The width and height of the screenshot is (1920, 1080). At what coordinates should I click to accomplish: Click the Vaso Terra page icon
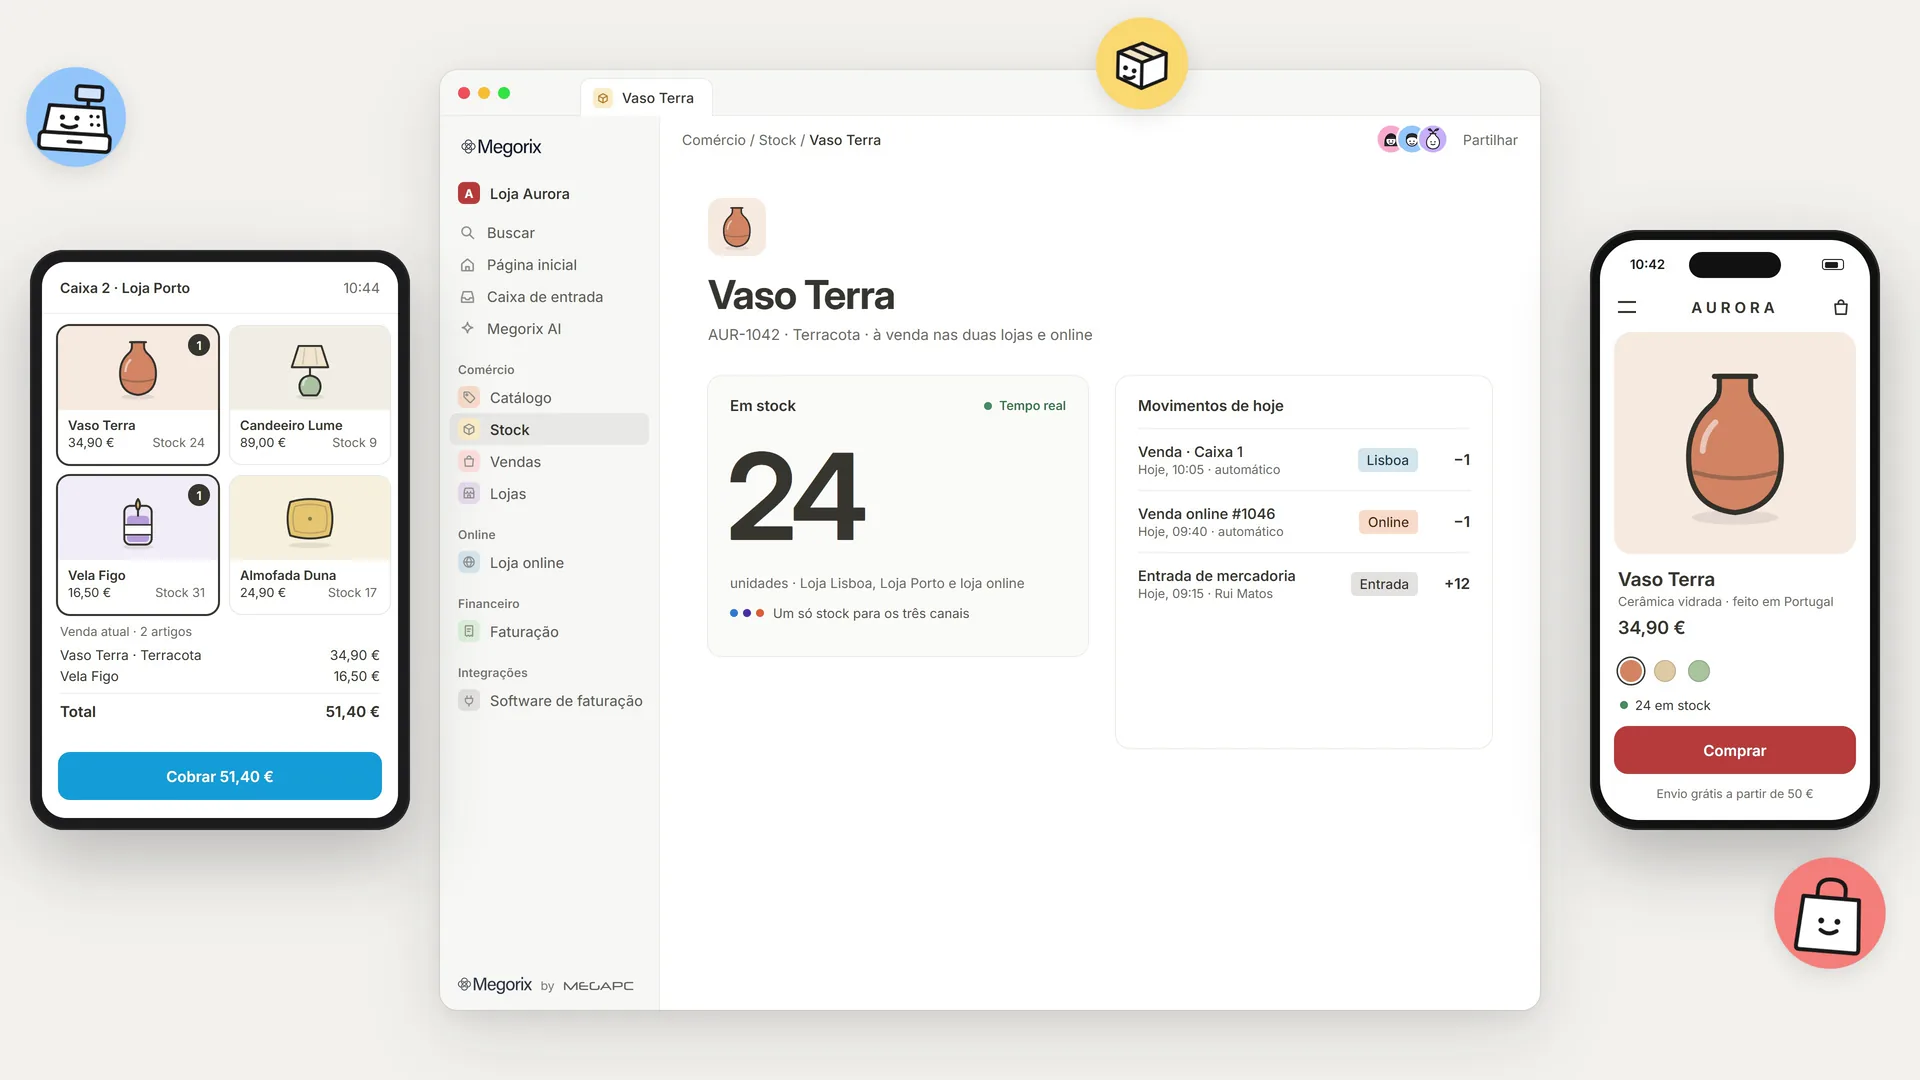coord(737,227)
